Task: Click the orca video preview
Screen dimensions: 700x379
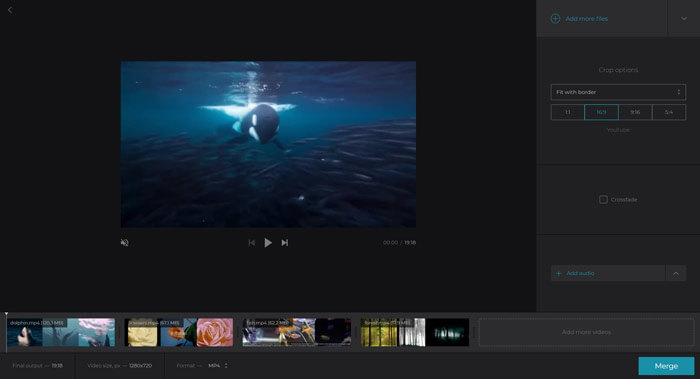Action: click(268, 145)
